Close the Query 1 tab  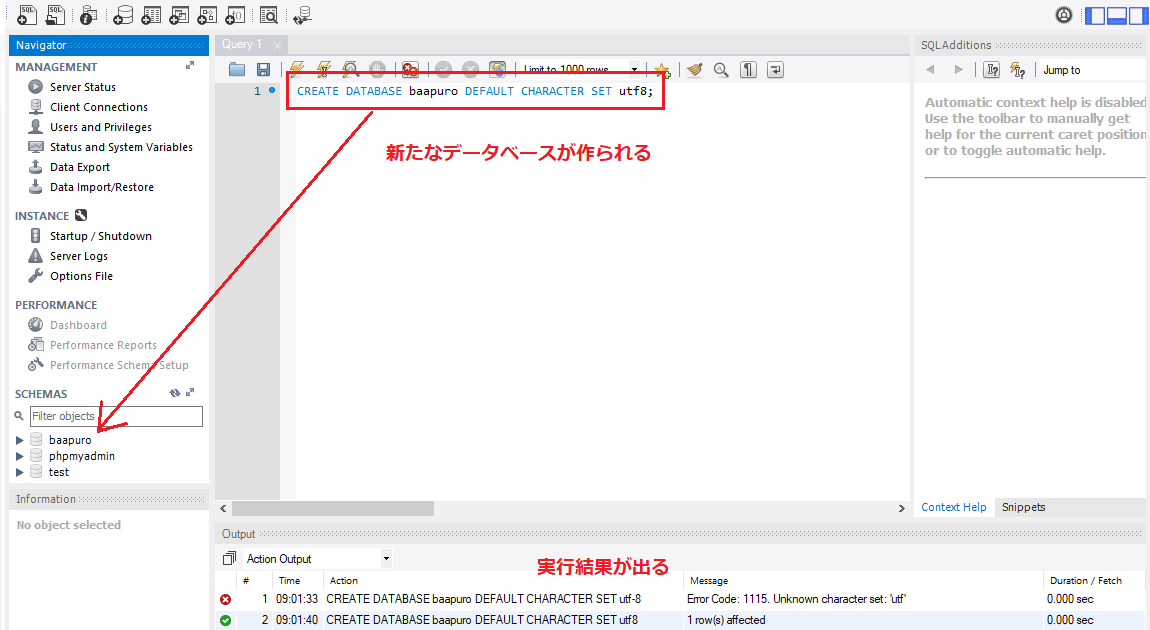pos(277,45)
